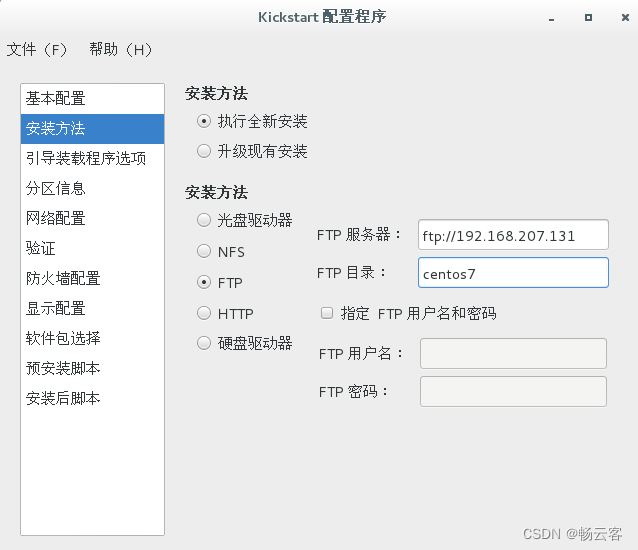Image resolution: width=638 pixels, height=550 pixels.
Task: Minimize the Kickstart window
Action: pyautogui.click(x=551, y=18)
